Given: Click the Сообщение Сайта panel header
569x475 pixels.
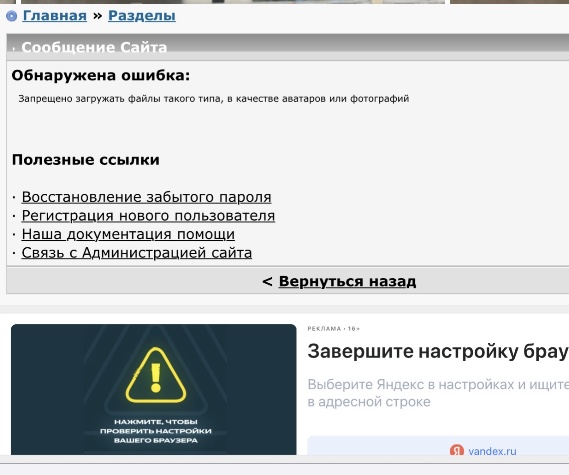Looking at the screenshot, I should pyautogui.click(x=287, y=47).
